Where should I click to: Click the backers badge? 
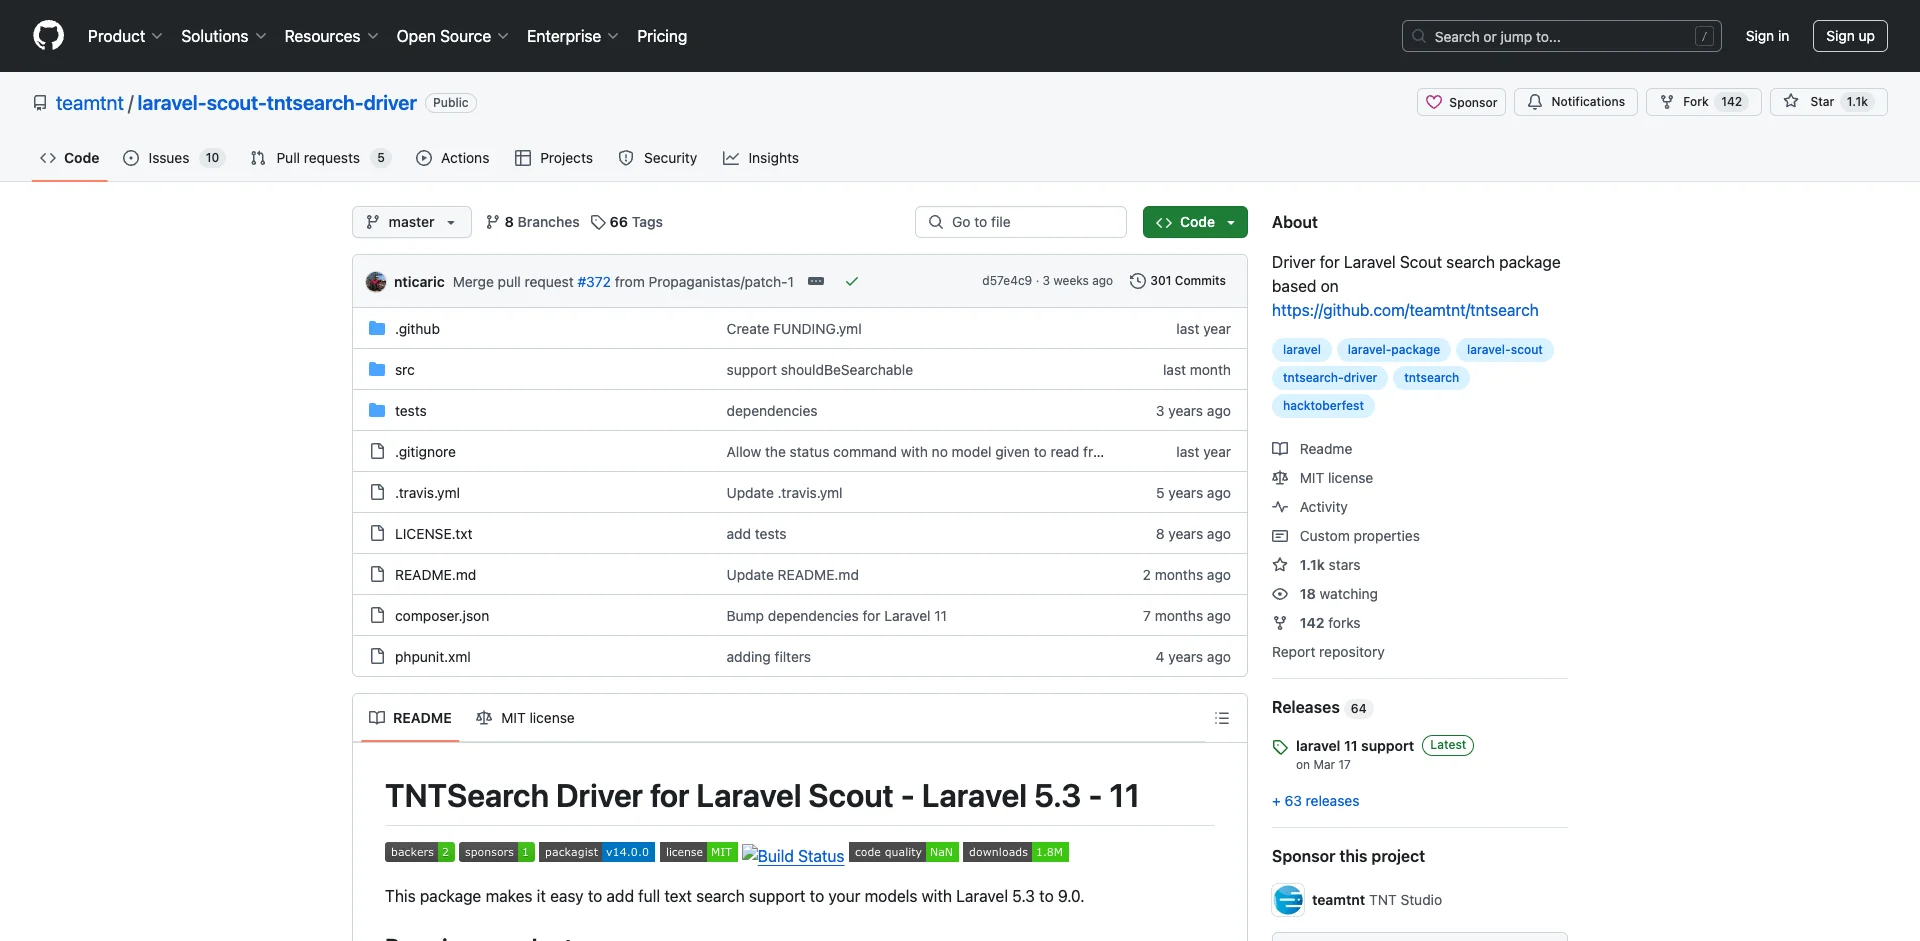[x=420, y=852]
